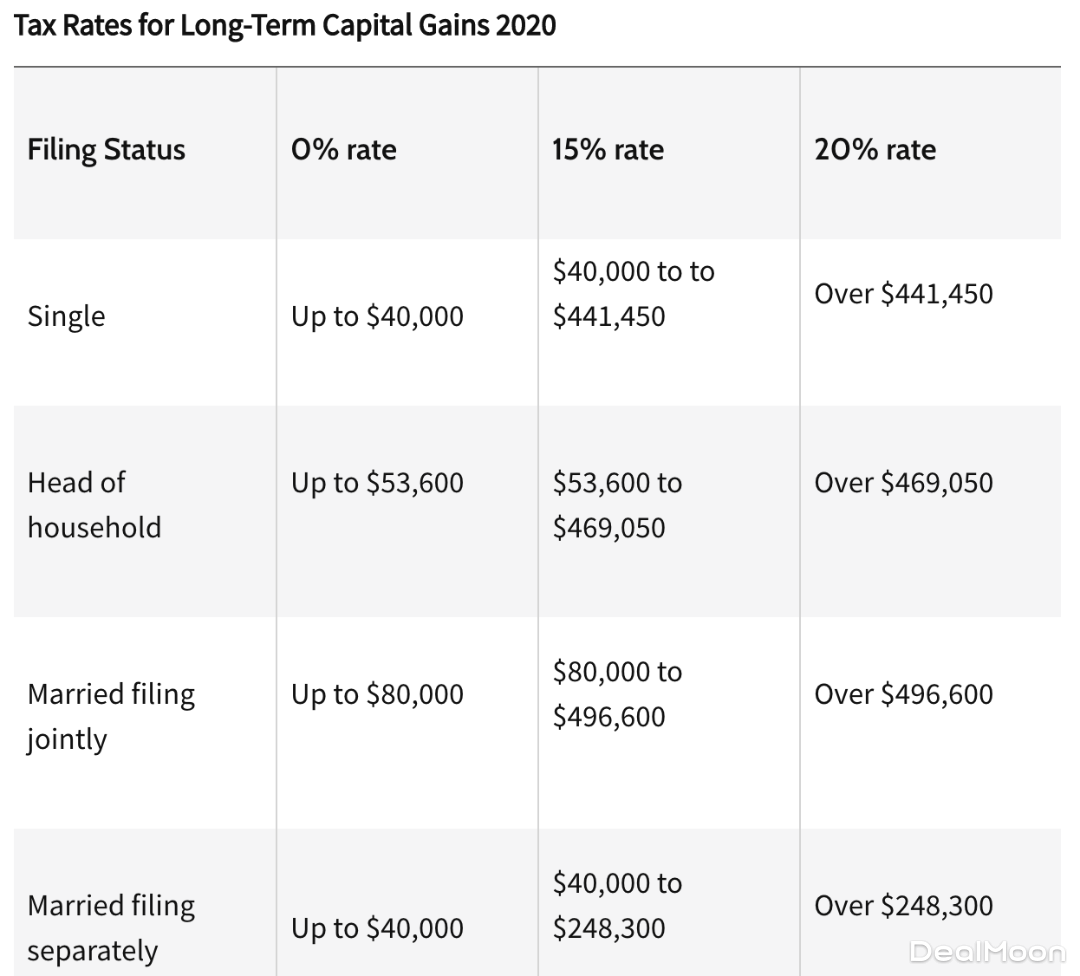1080x976 pixels.
Task: Select the Up to $53,600 cell
Action: (377, 483)
